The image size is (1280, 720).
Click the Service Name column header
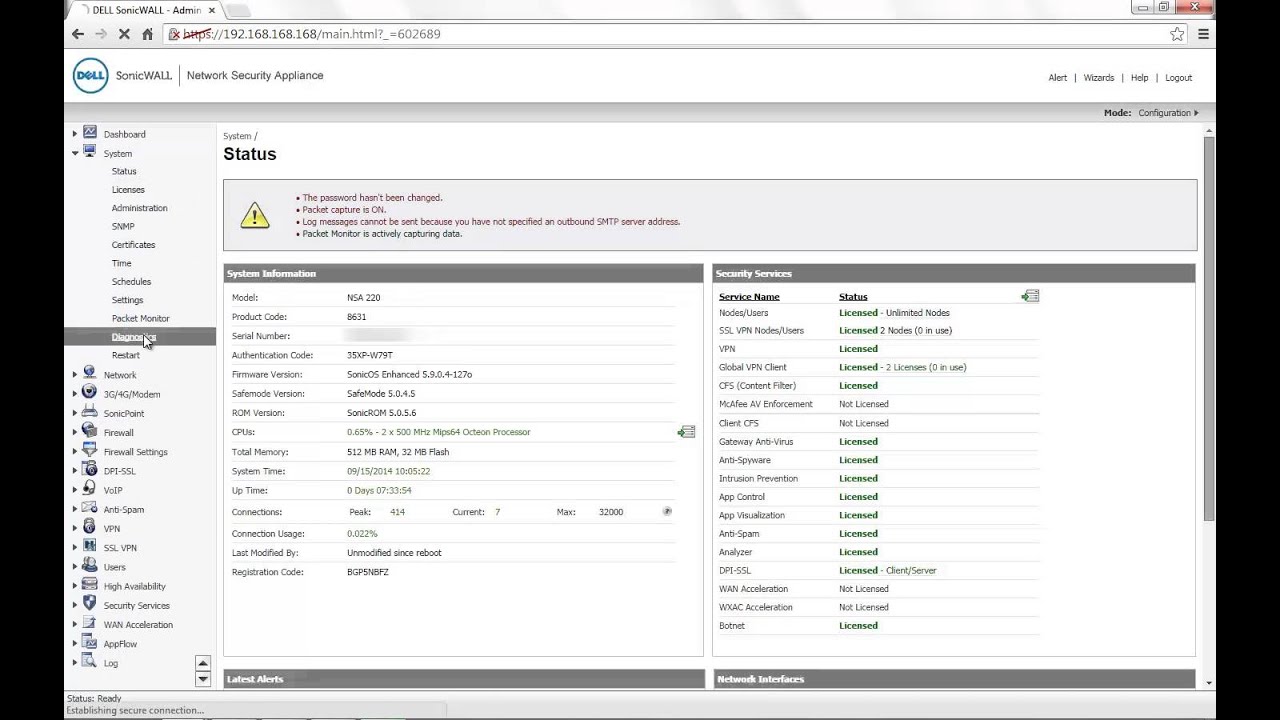pos(749,297)
